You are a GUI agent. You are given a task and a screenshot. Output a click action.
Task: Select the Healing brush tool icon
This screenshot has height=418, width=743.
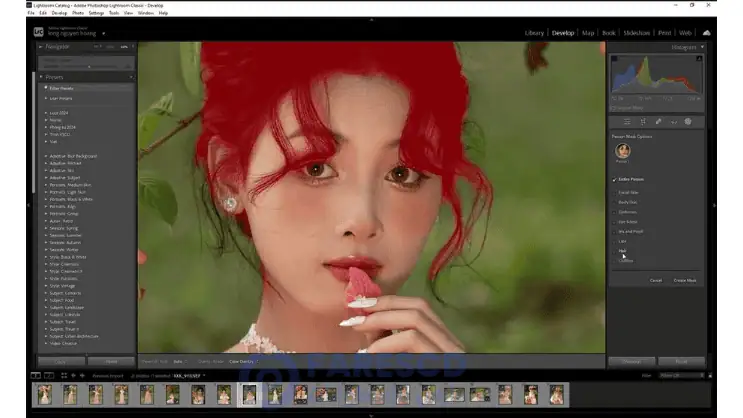658,122
